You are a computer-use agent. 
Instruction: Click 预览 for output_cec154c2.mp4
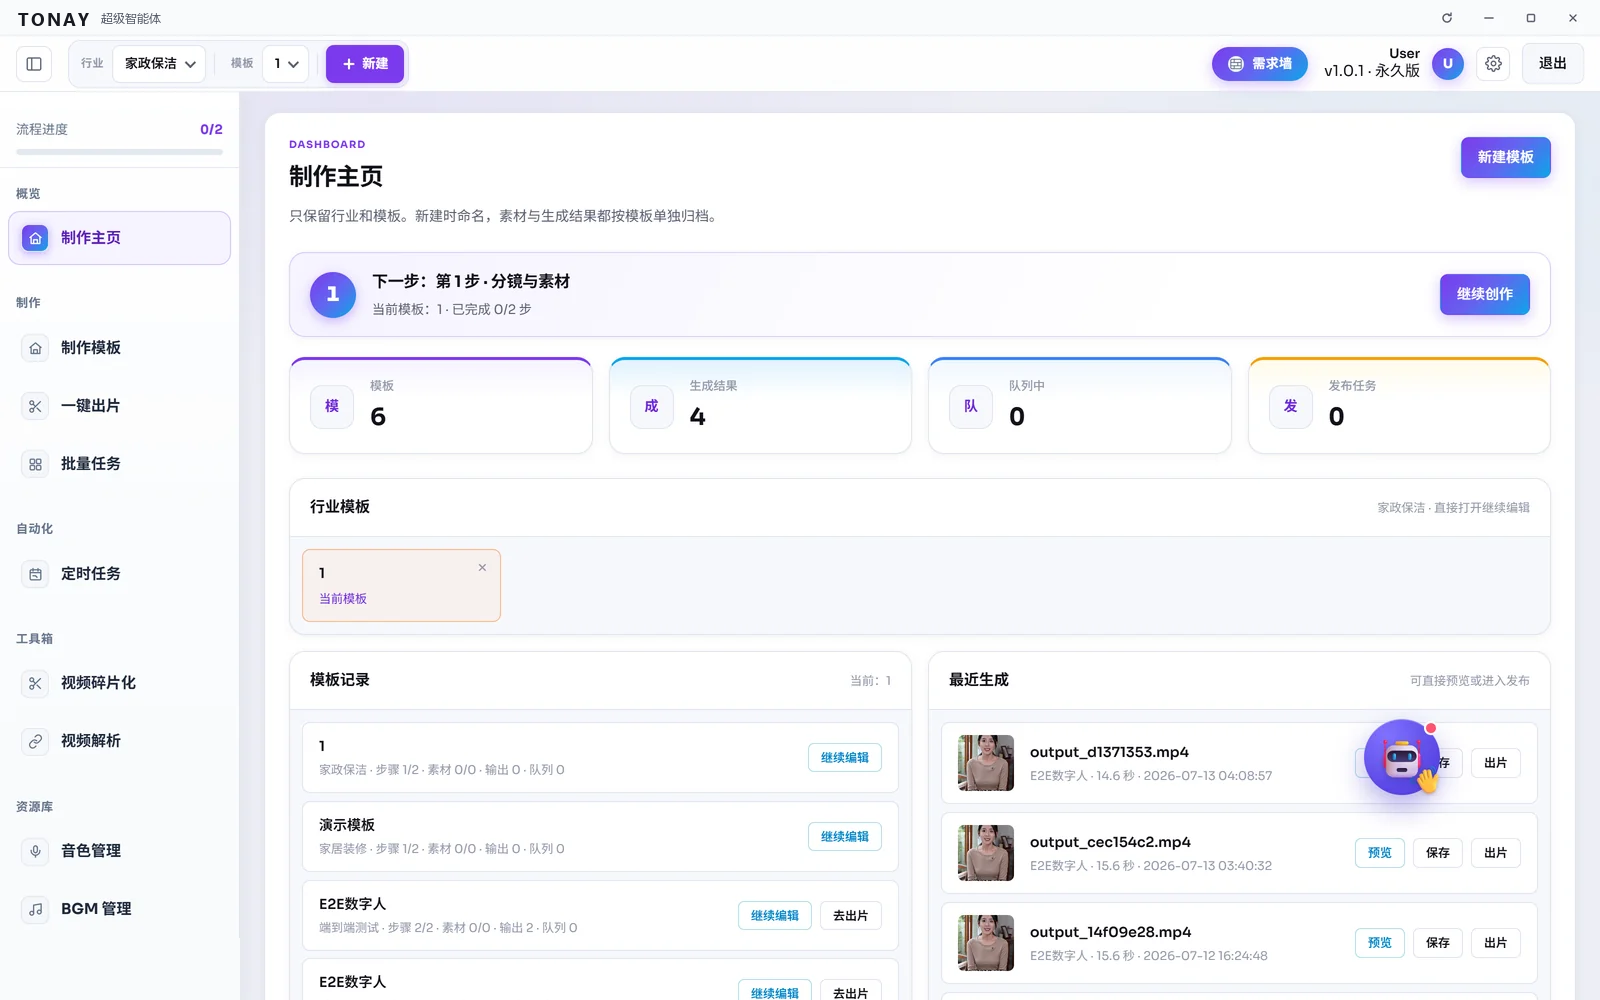click(x=1380, y=853)
